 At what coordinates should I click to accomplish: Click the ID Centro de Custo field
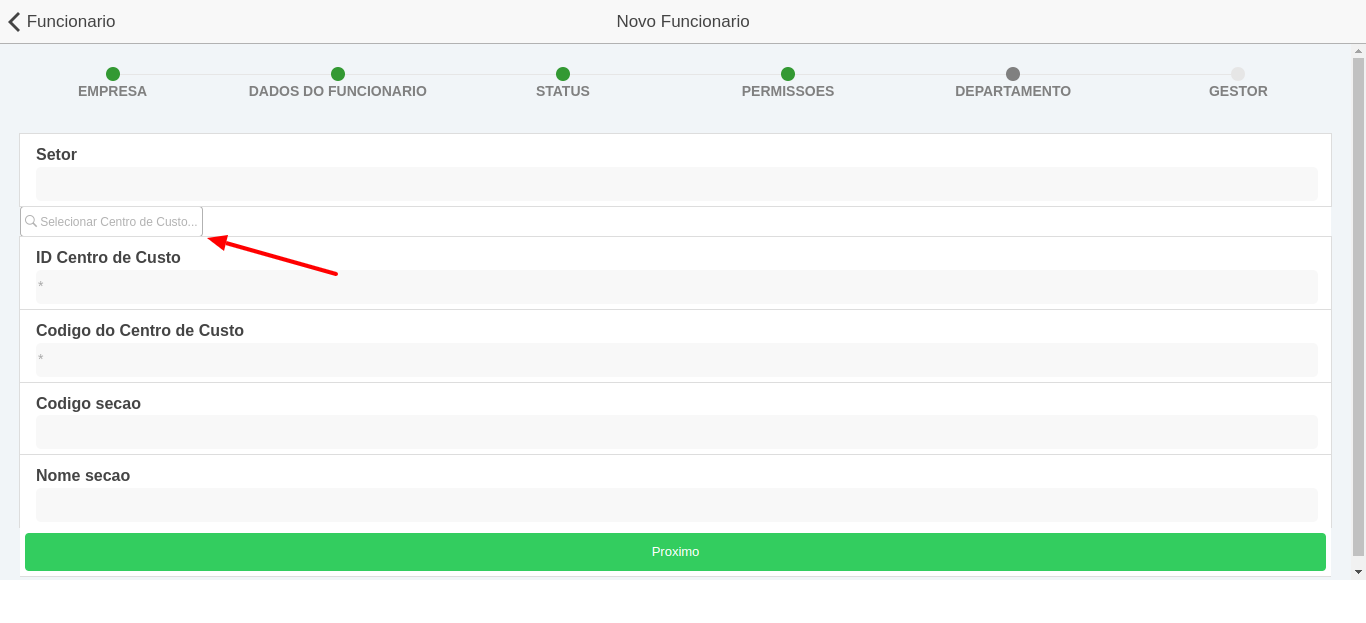(676, 287)
